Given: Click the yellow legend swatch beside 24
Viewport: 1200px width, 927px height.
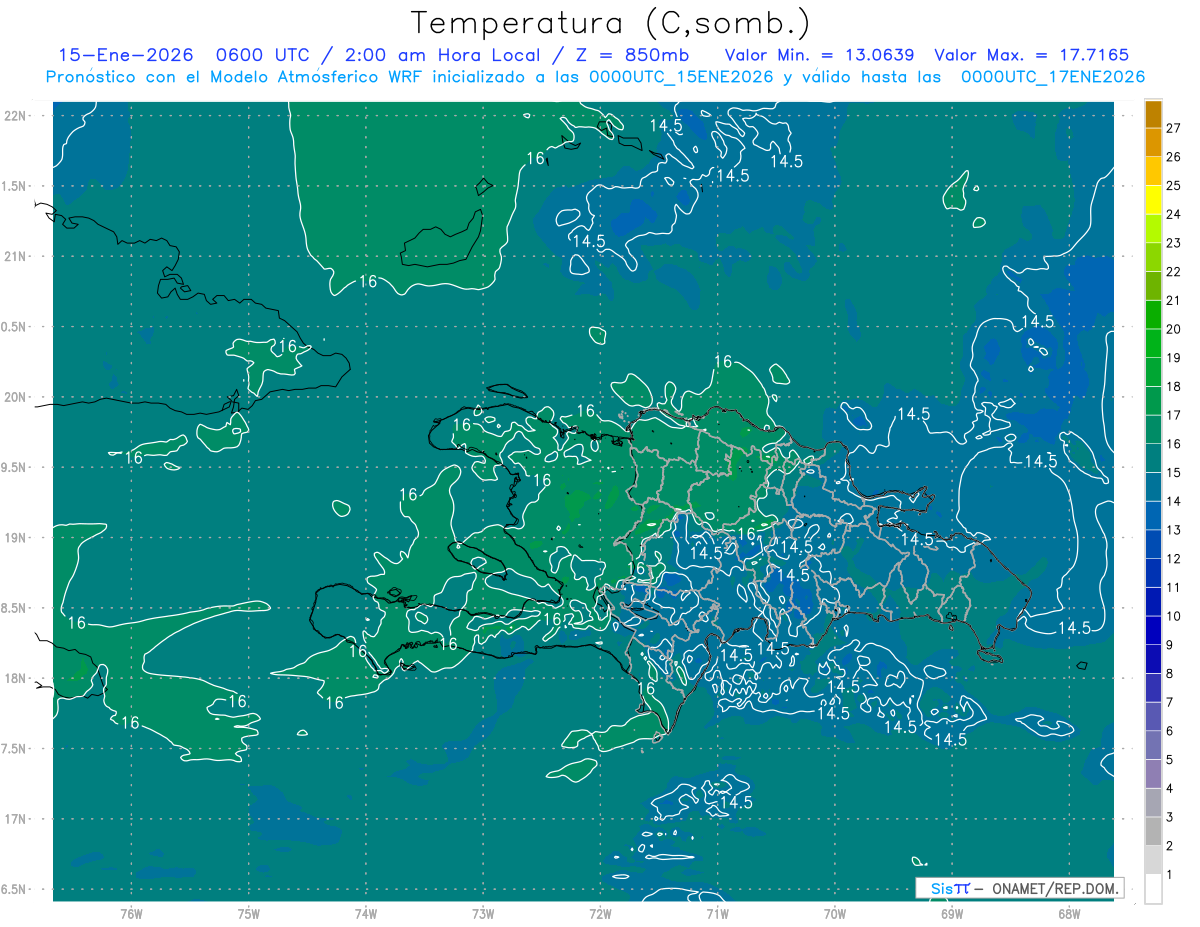Looking at the screenshot, I should click(x=1154, y=200).
